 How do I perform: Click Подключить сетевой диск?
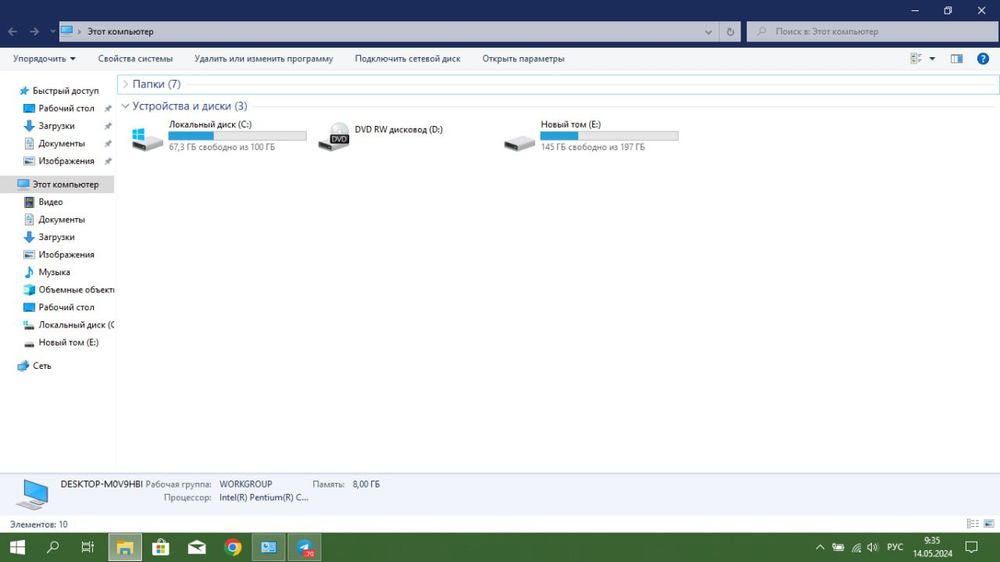(408, 59)
